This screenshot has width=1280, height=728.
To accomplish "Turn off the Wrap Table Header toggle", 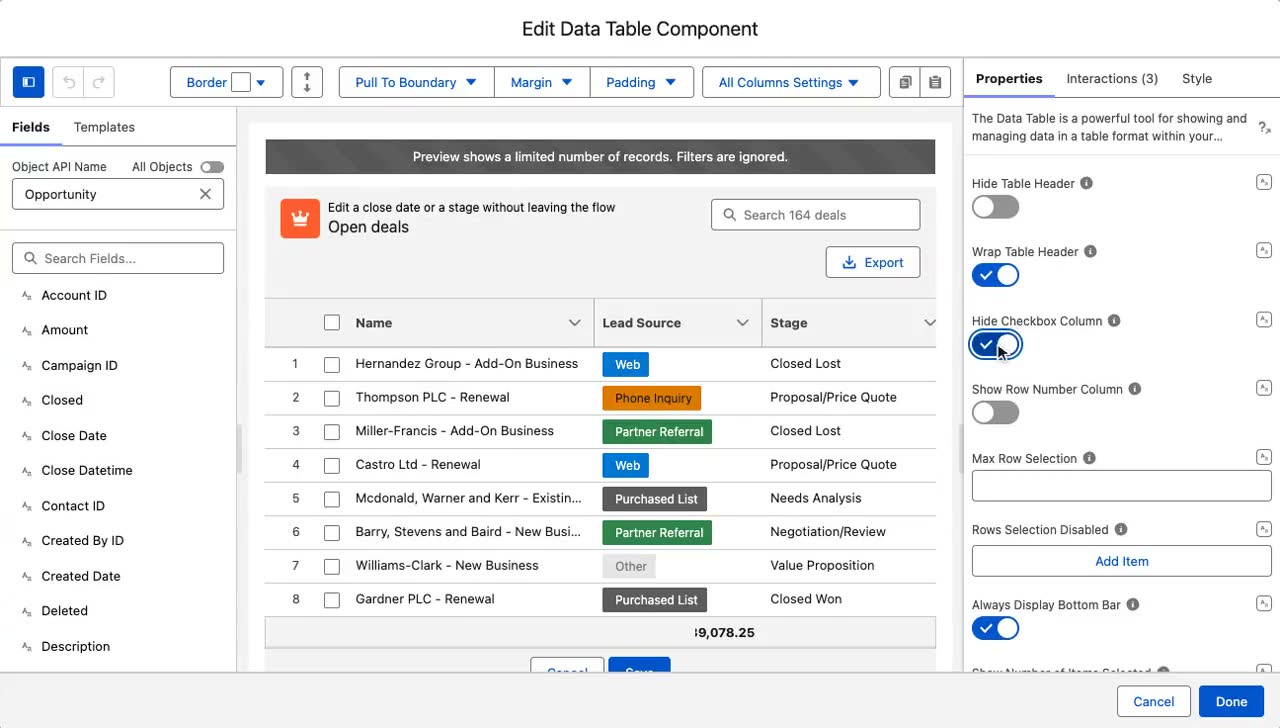I will pyautogui.click(x=995, y=275).
